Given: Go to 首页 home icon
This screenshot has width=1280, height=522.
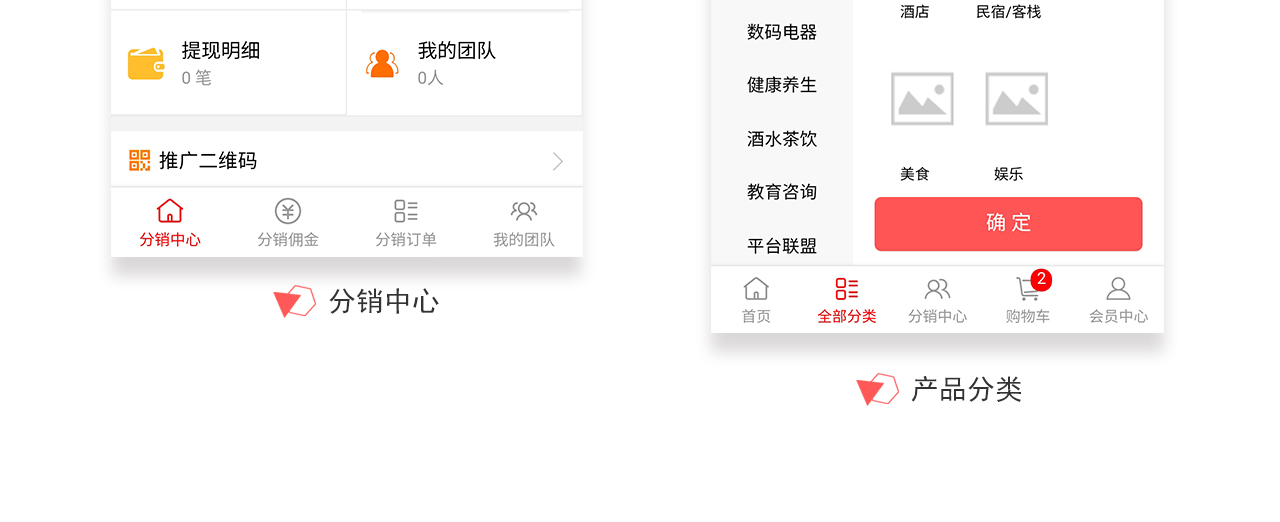Looking at the screenshot, I should click(x=756, y=301).
